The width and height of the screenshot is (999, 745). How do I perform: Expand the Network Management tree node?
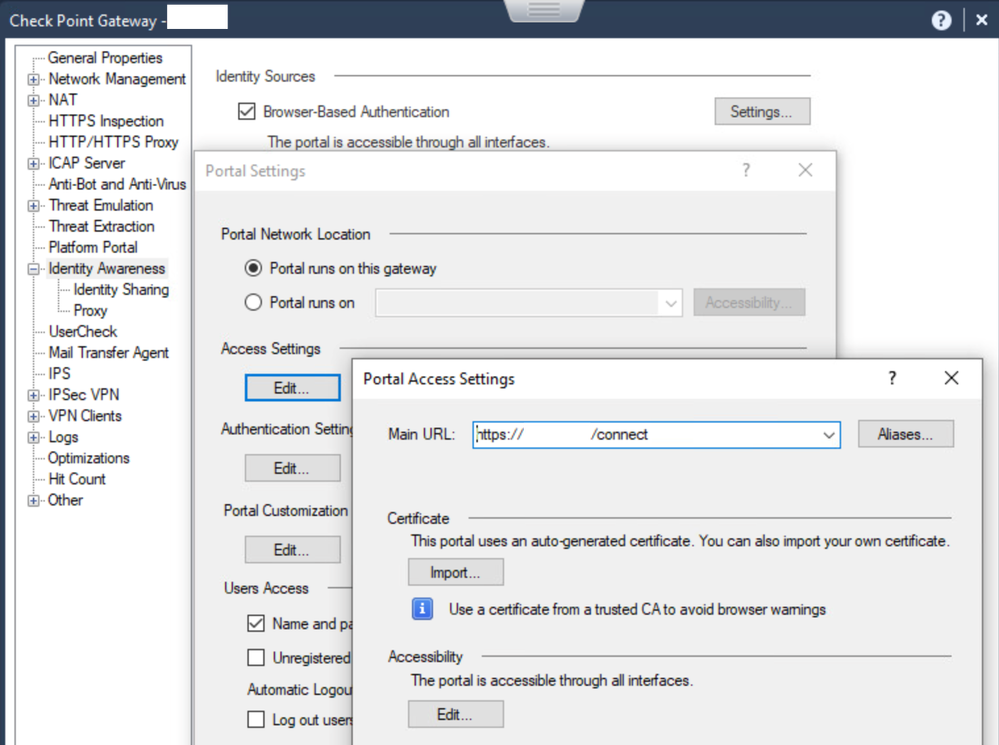[33, 80]
